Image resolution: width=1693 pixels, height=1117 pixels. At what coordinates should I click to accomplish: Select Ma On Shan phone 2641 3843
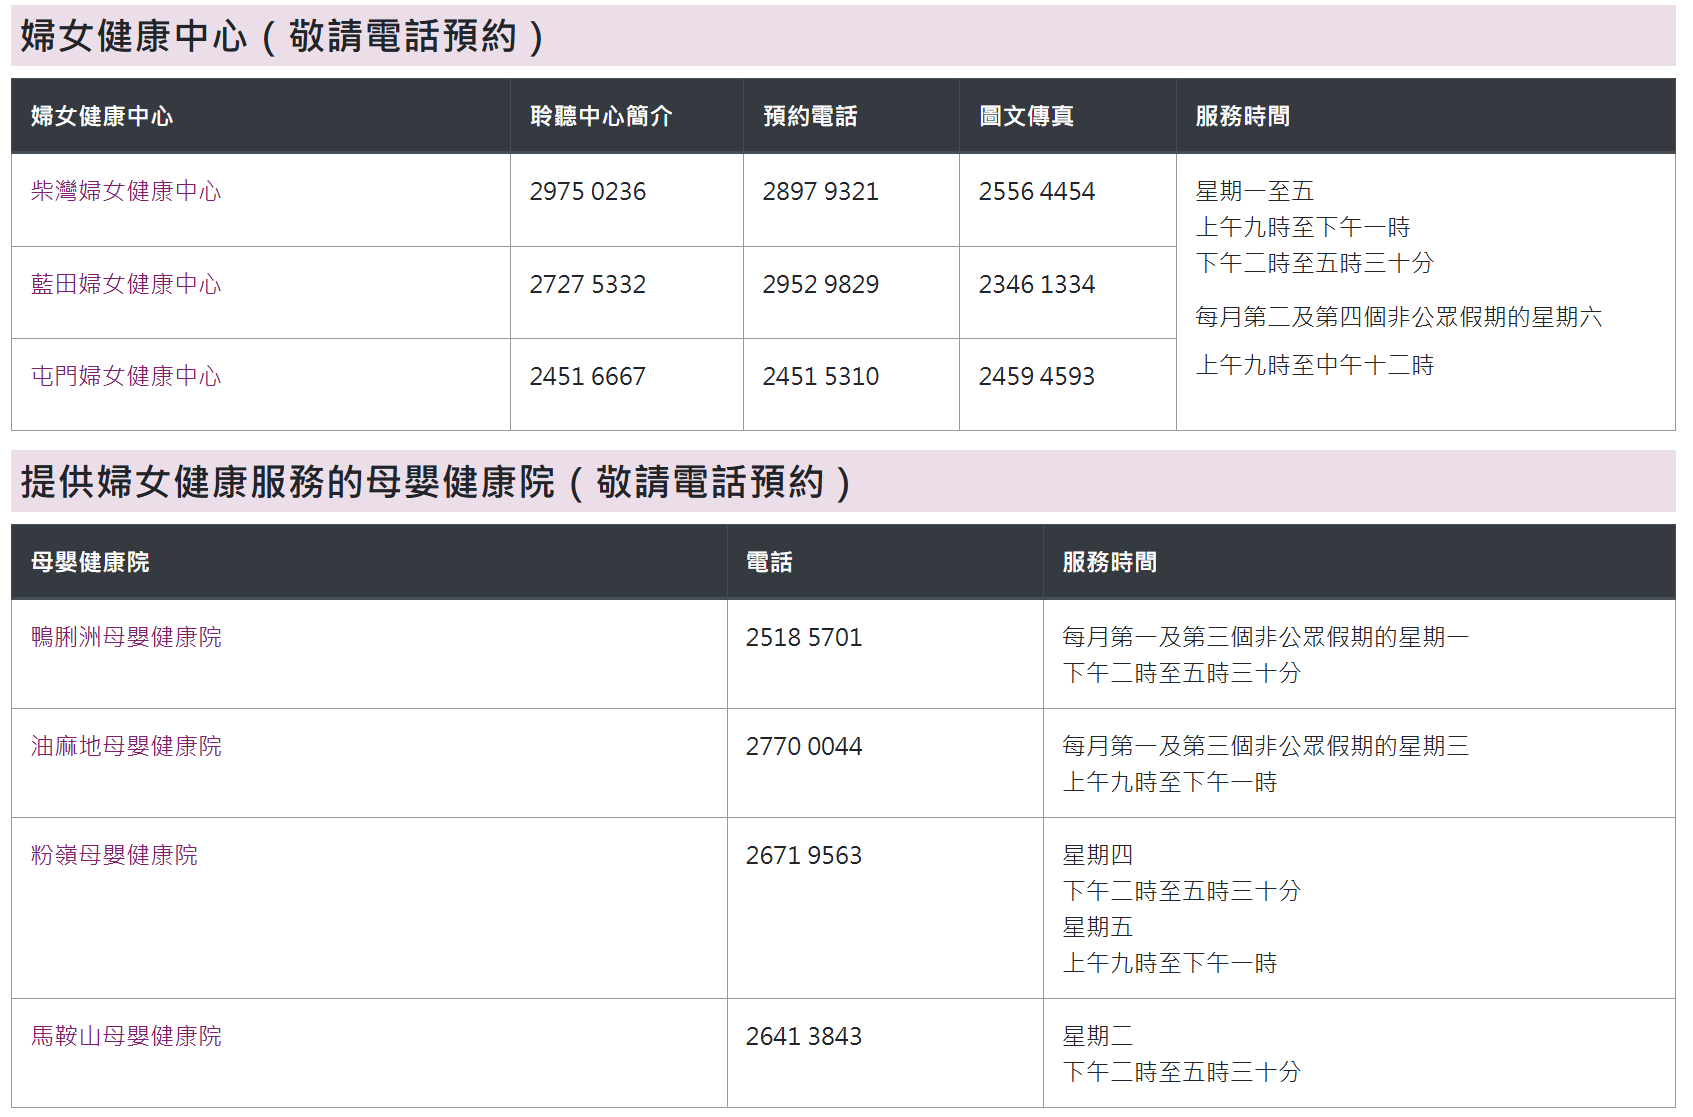pos(803,1036)
